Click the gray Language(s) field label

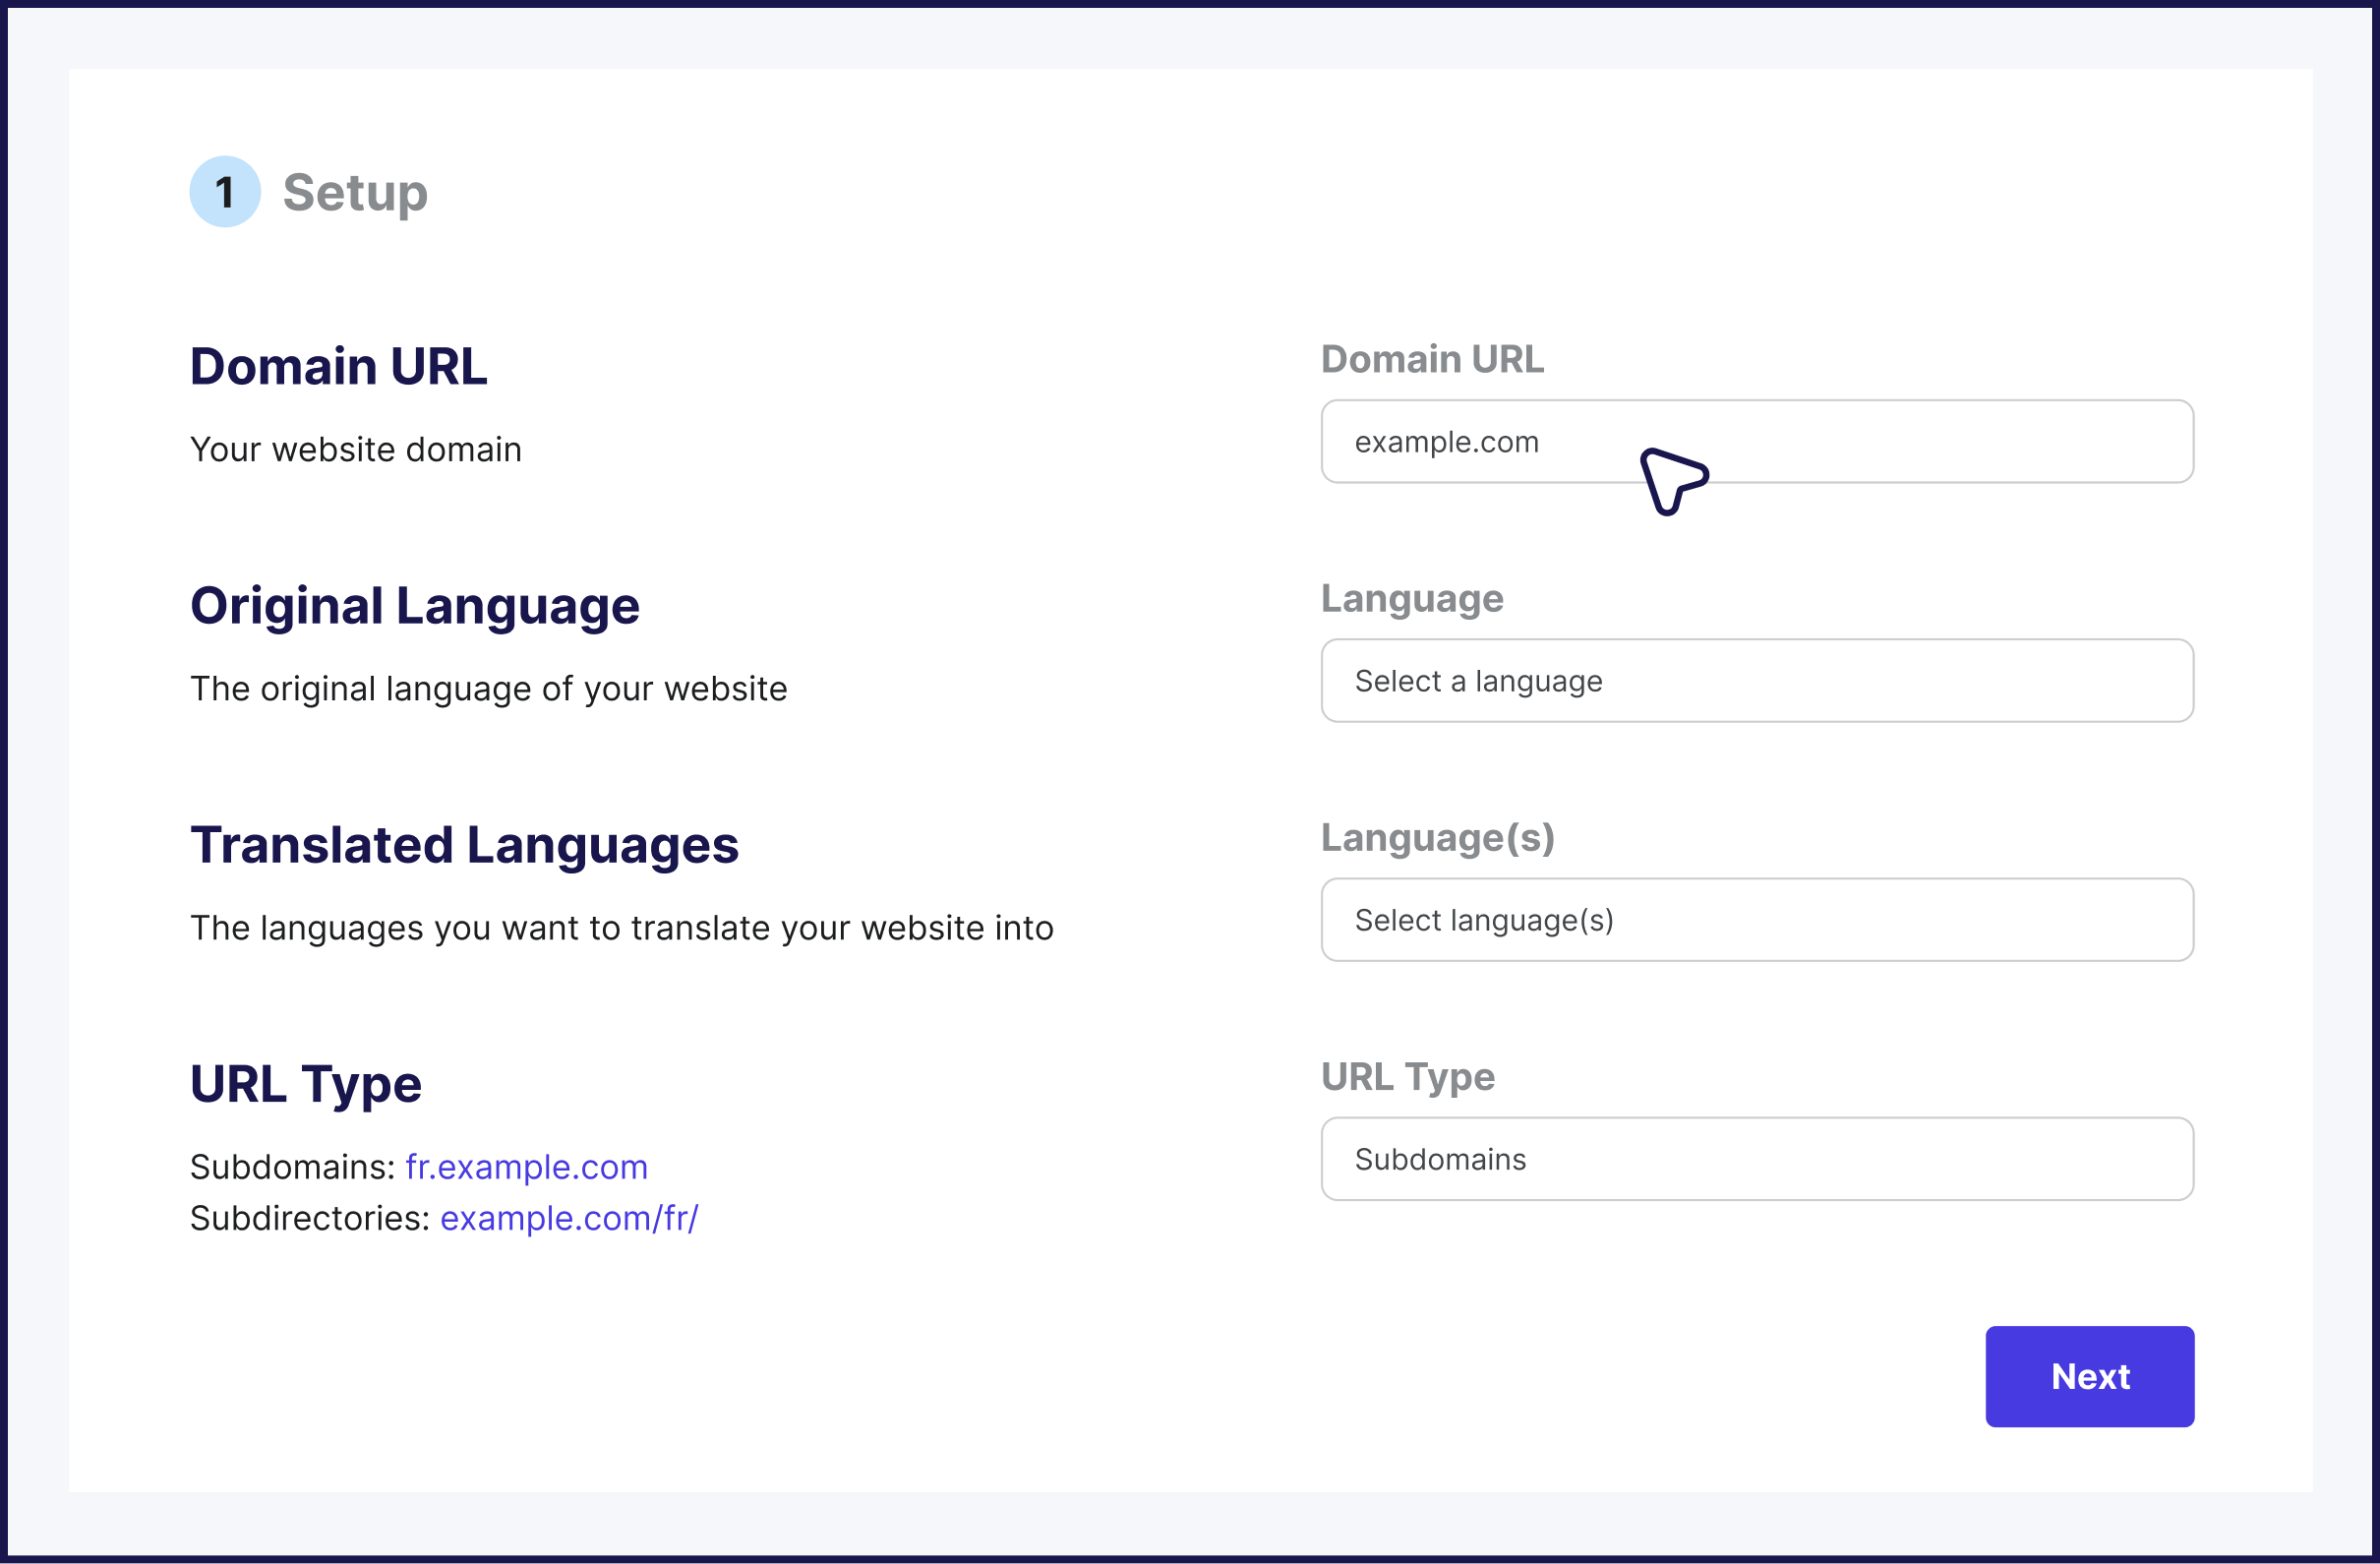click(1437, 837)
